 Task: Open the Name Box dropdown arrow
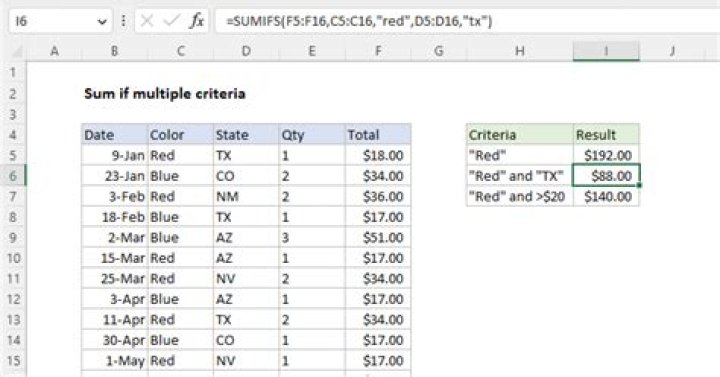102,22
